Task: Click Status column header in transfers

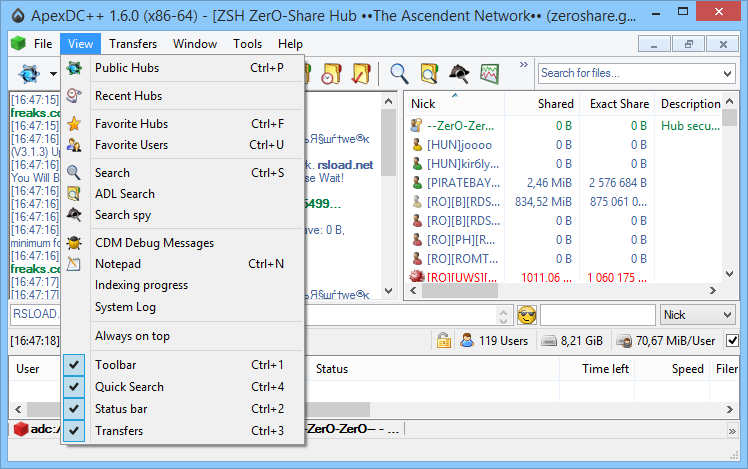Action: pyautogui.click(x=434, y=369)
